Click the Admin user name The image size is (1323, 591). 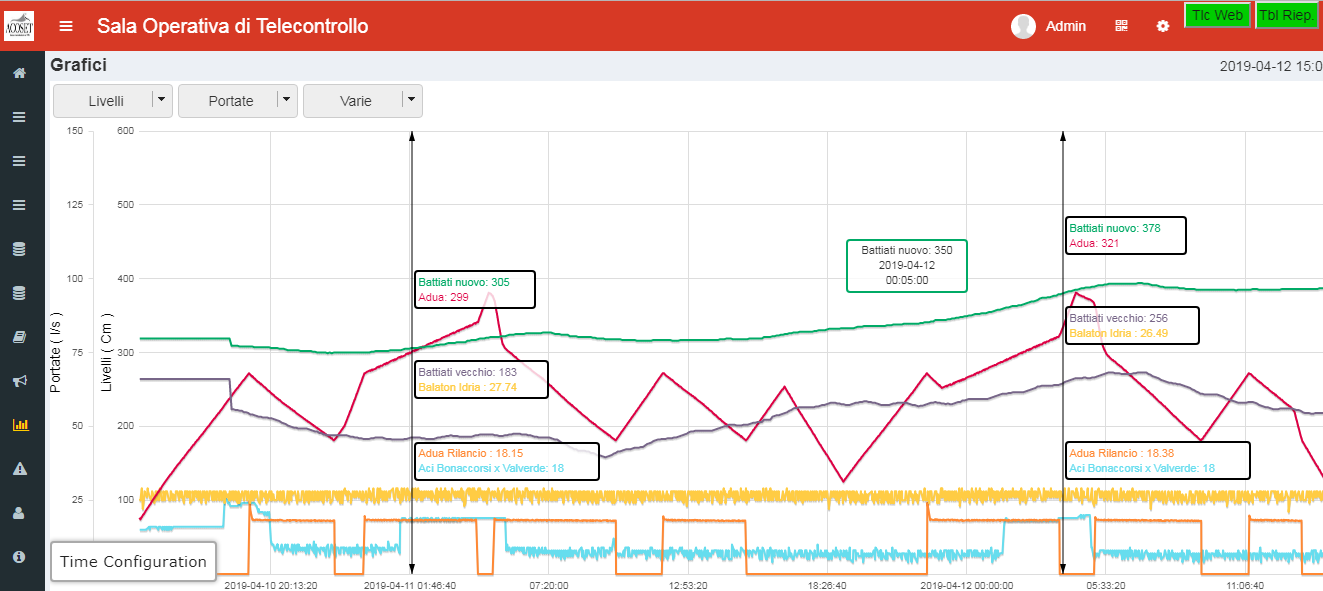[x=1066, y=26]
